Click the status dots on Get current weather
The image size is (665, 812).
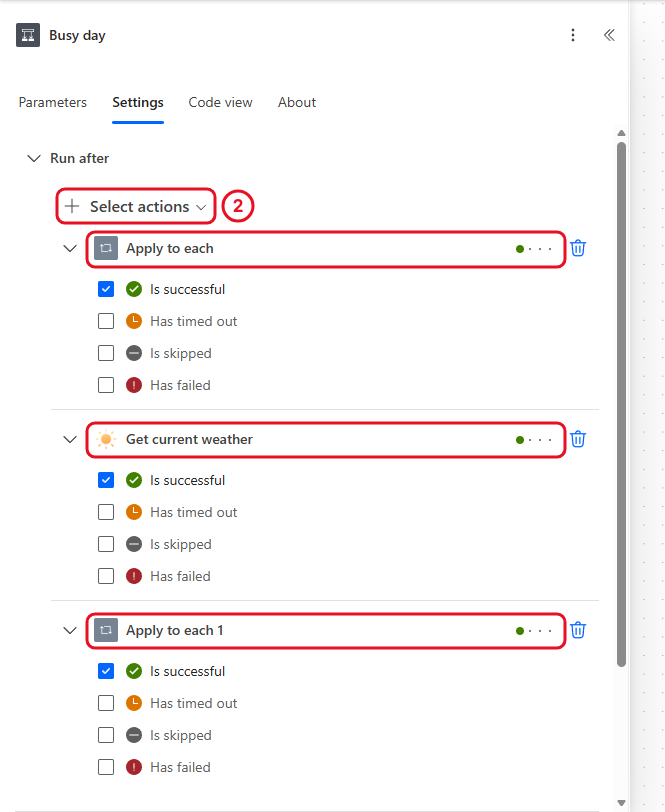point(534,440)
